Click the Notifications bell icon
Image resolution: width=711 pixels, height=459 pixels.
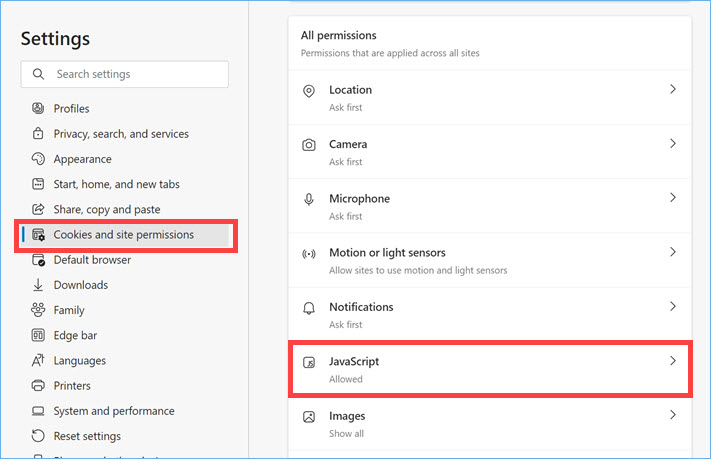(x=309, y=308)
